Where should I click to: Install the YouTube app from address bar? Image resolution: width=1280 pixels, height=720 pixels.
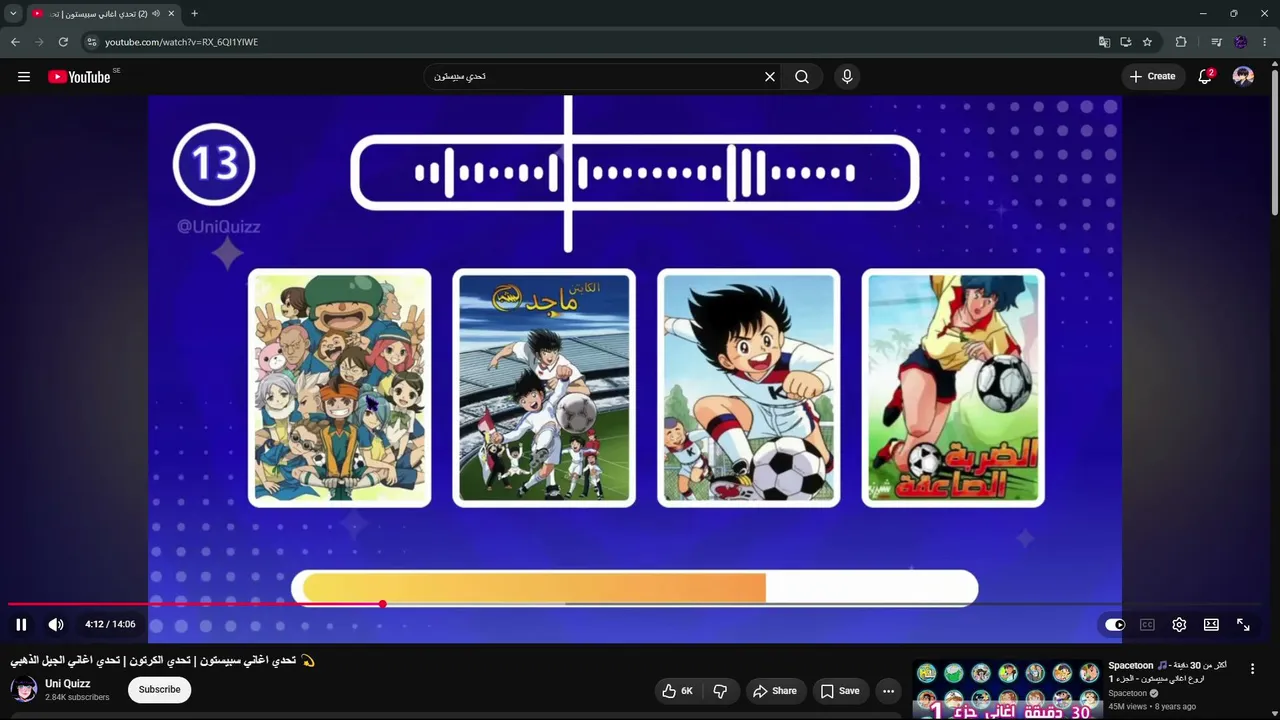point(1126,42)
